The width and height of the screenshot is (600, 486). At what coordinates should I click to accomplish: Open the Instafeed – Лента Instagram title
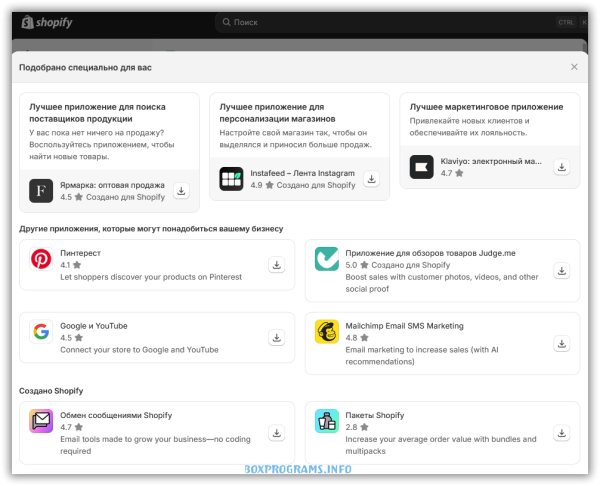tap(302, 173)
